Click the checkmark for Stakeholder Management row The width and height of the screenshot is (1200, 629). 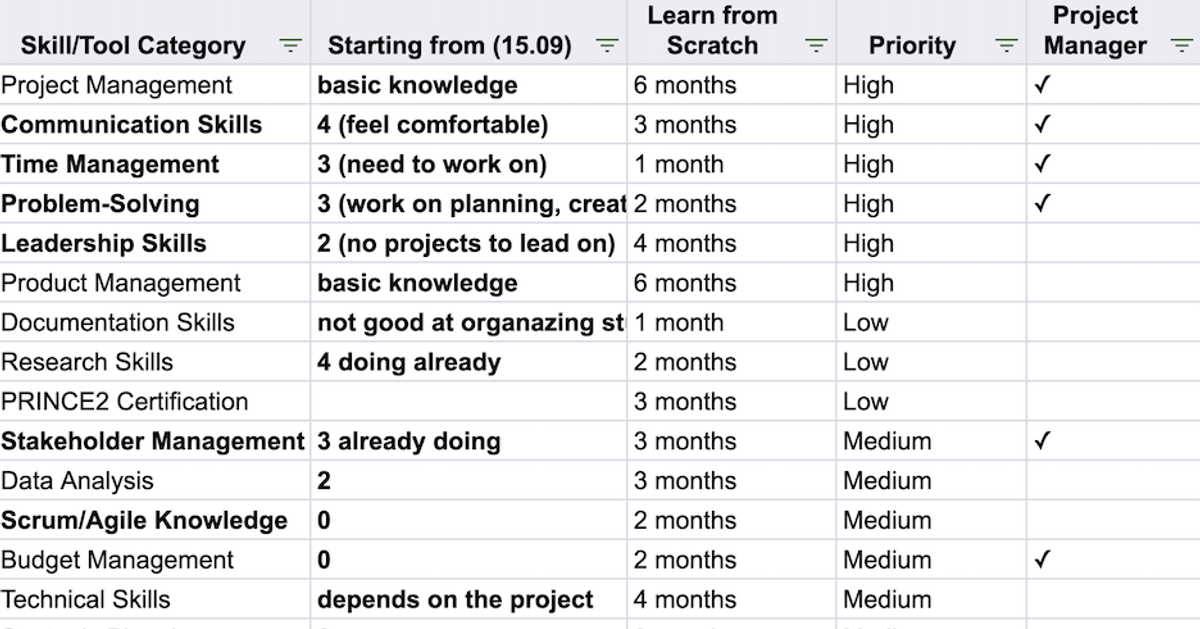[1044, 441]
